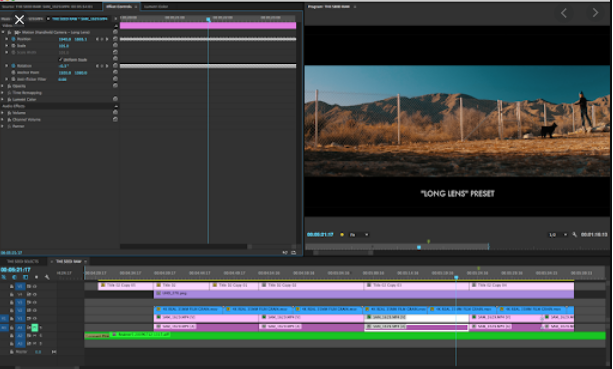Select the green audio clip on timeline
The width and height of the screenshot is (613, 369).
coord(345,335)
